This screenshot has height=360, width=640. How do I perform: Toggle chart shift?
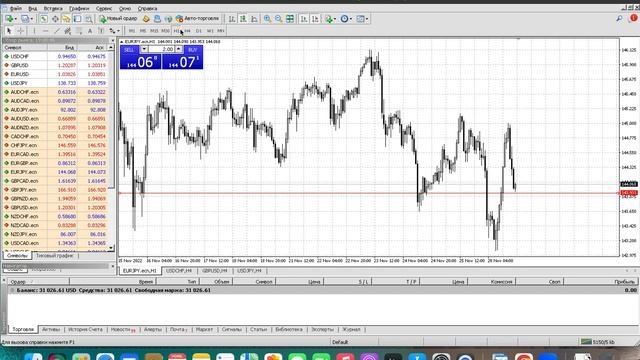pos(315,19)
